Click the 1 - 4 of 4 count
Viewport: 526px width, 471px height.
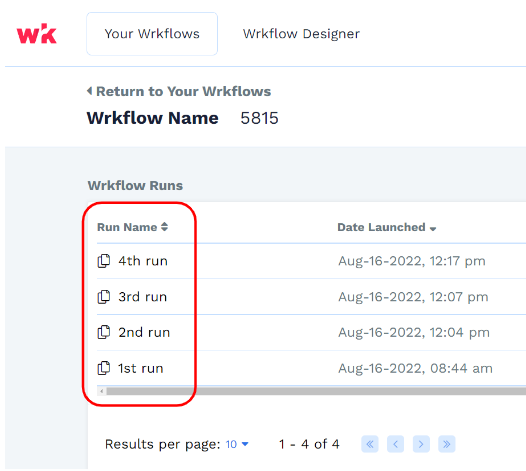309,444
